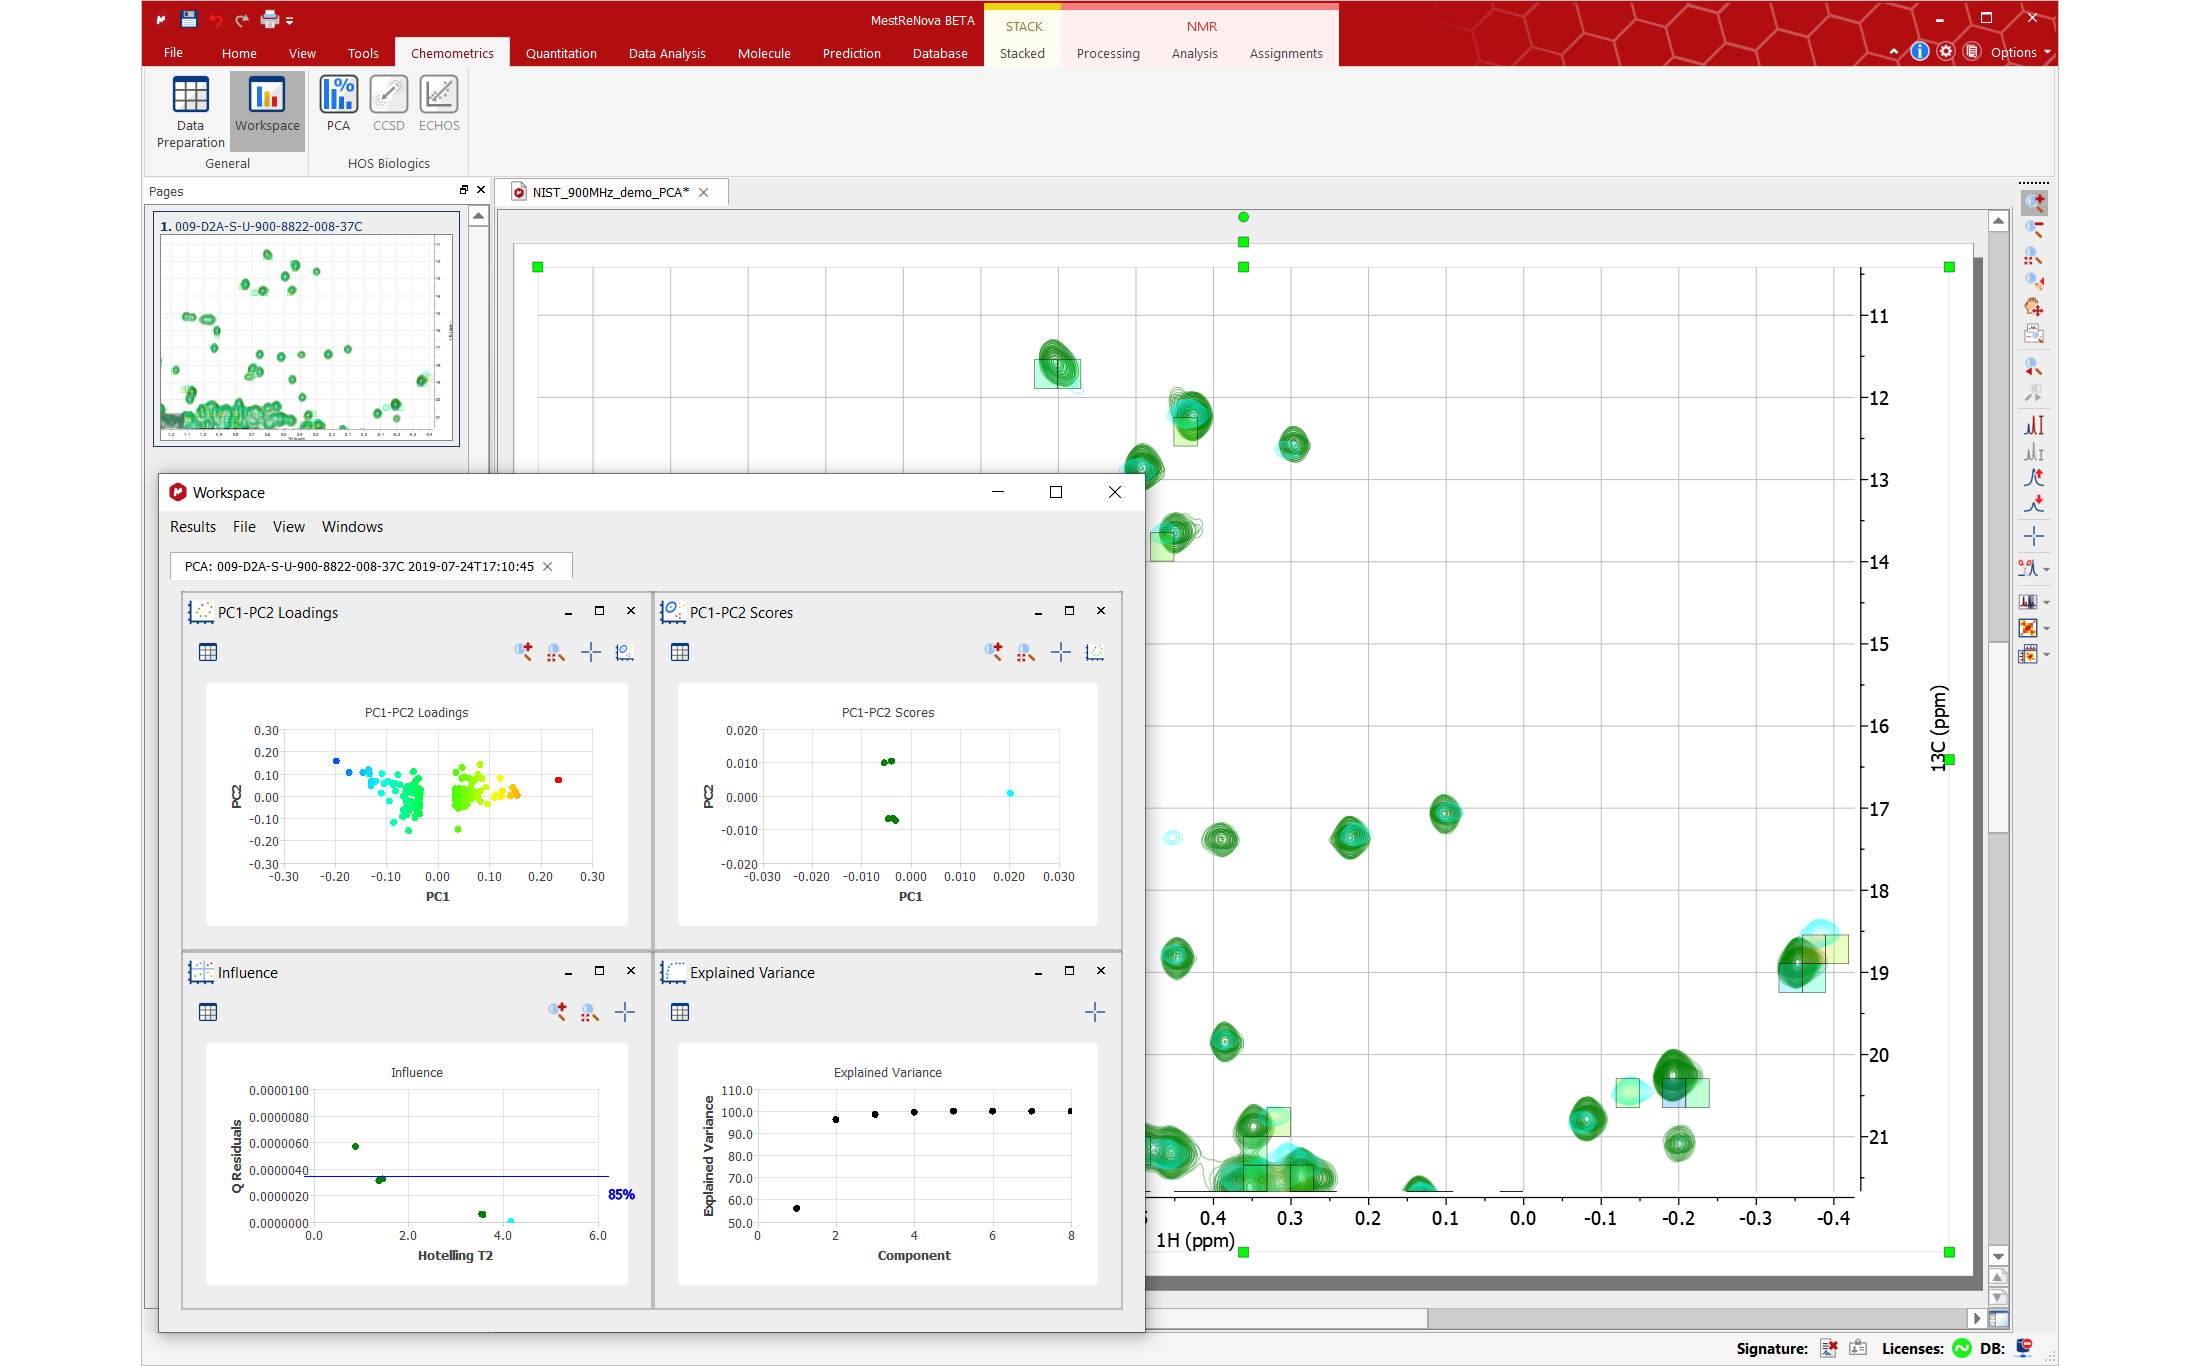Collapse the ribbon with chevron arrow
The height and width of the screenshot is (1366, 2200).
tap(1894, 52)
